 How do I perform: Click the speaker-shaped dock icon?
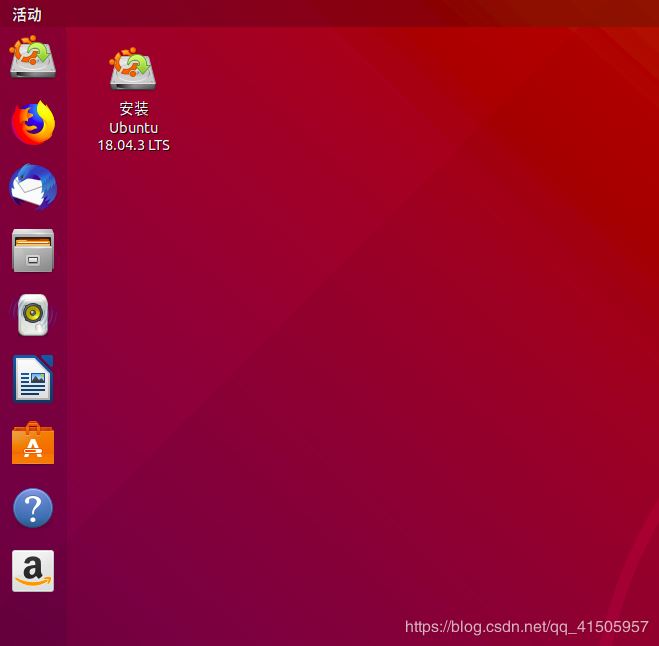(x=33, y=315)
